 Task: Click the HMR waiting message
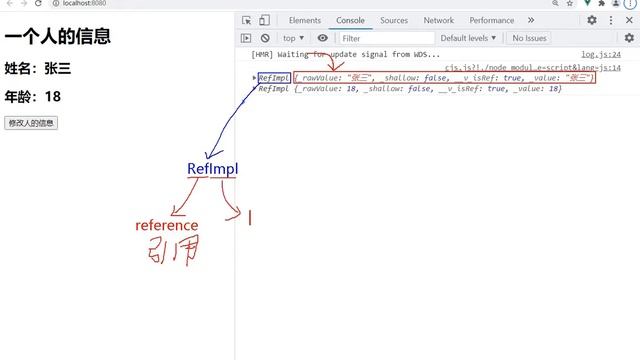pyautogui.click(x=345, y=54)
